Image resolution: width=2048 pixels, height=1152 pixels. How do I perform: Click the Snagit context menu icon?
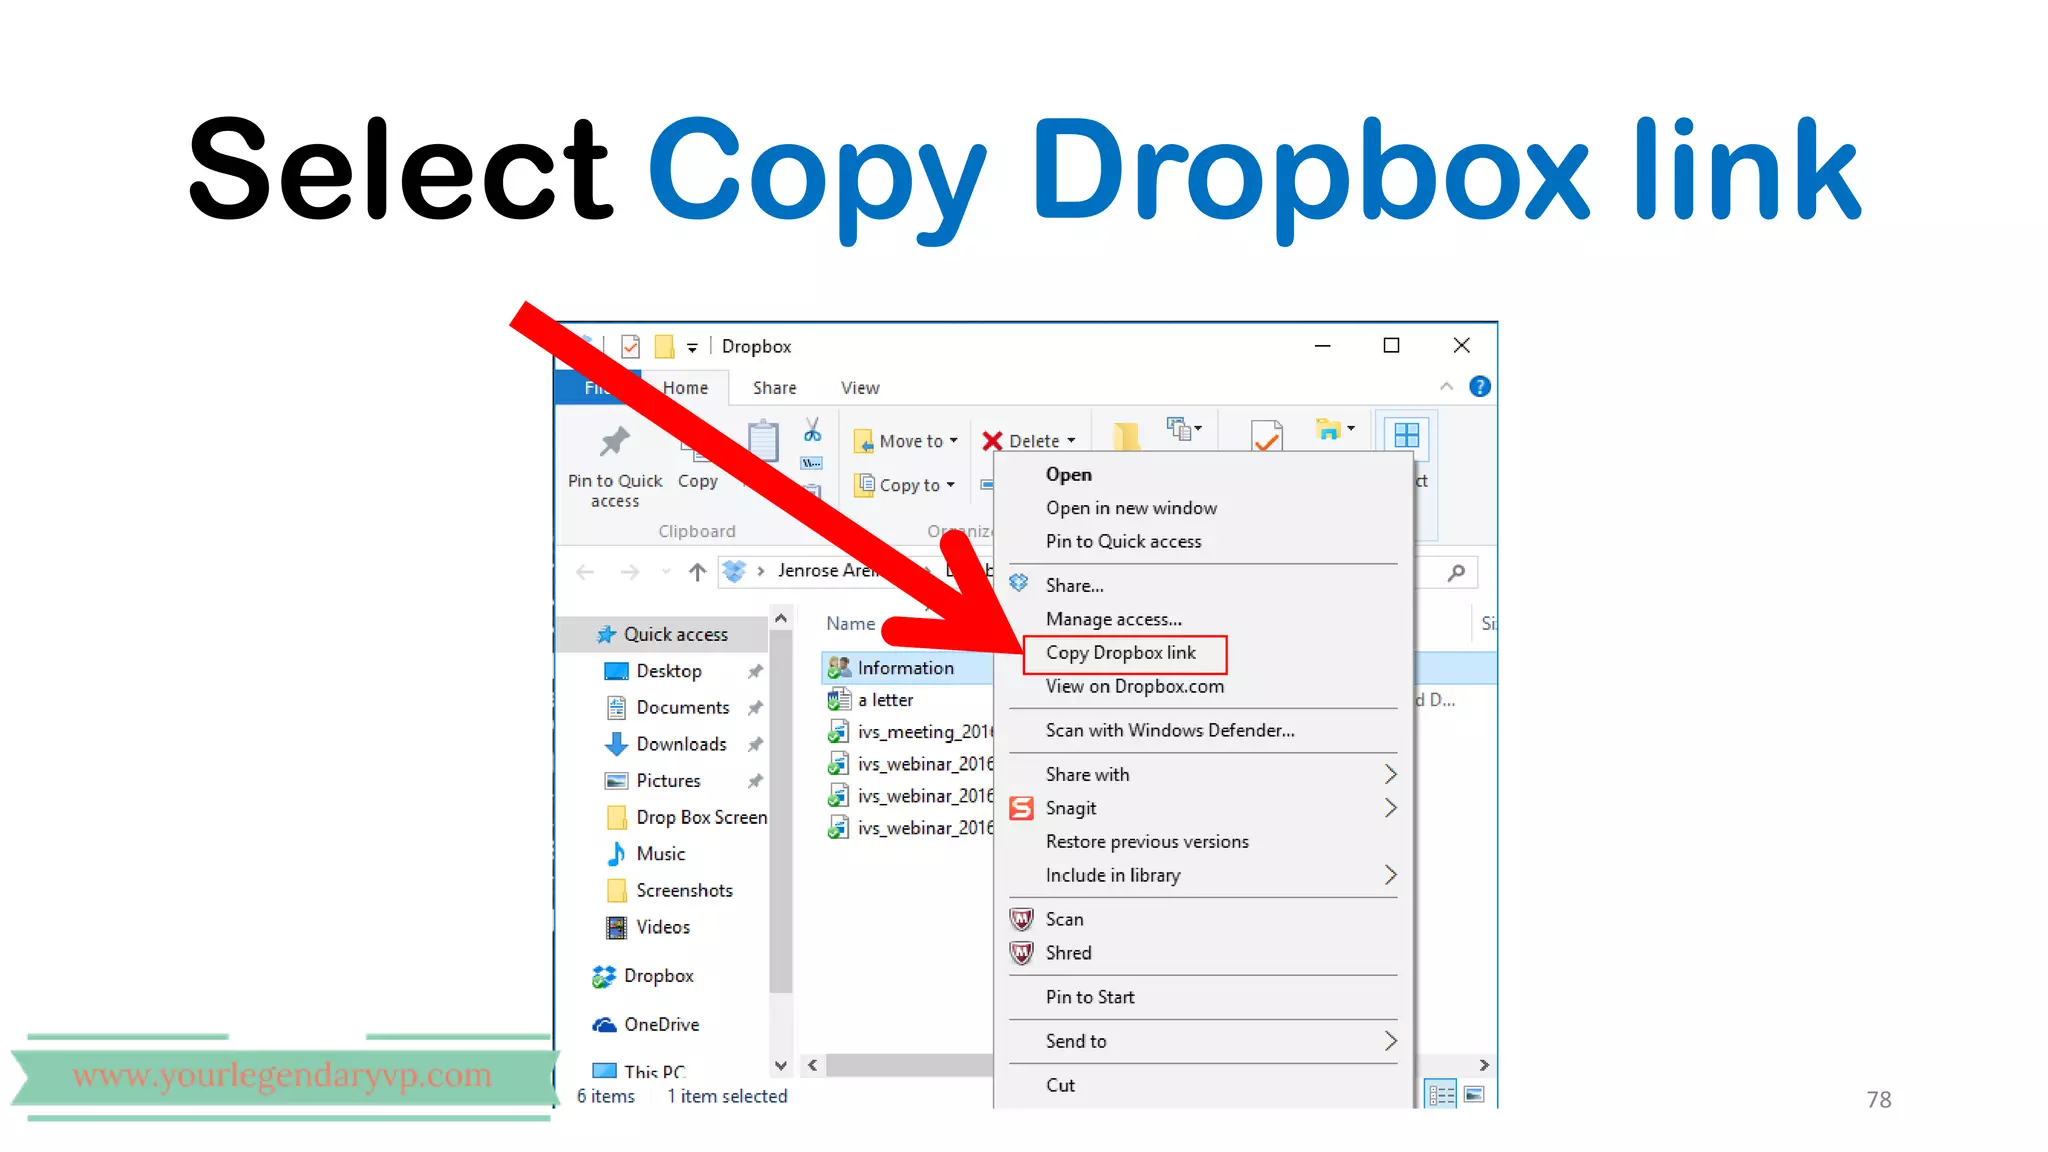[1021, 808]
